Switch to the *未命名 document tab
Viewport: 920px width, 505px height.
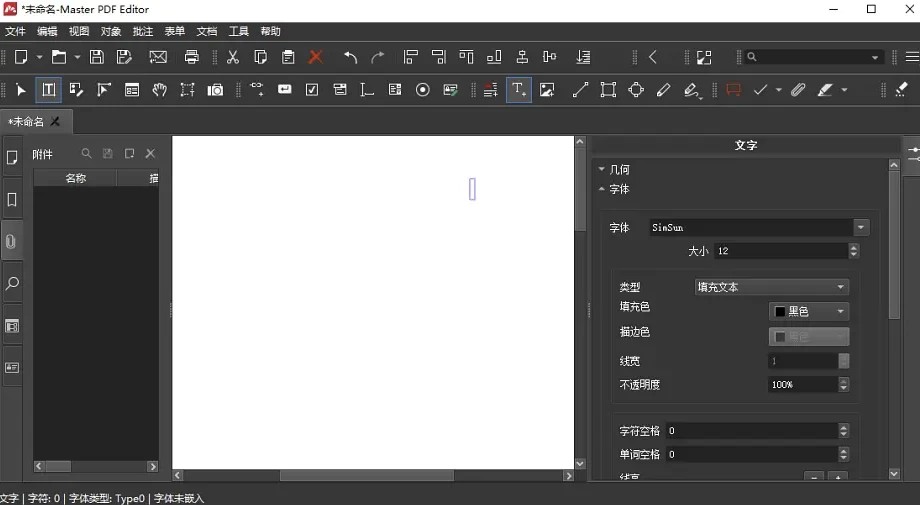click(27, 122)
